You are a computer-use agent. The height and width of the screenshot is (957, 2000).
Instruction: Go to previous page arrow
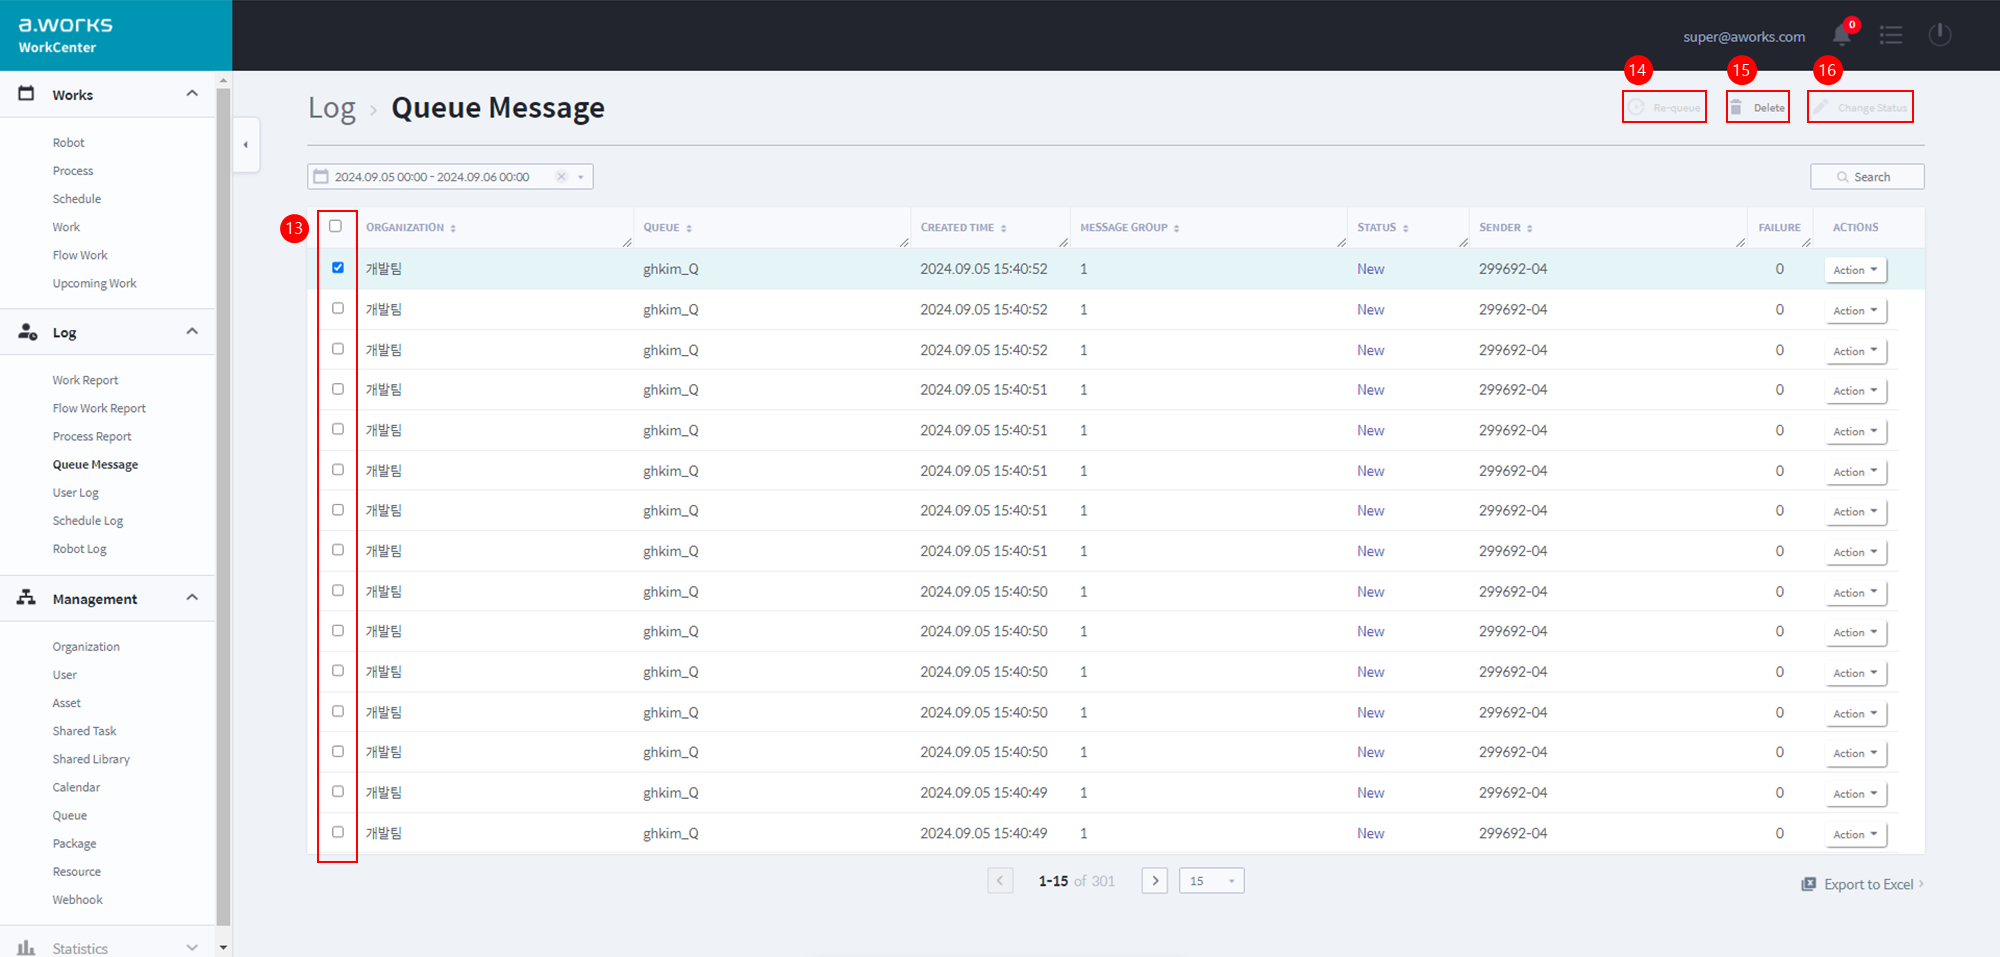tap(1000, 881)
